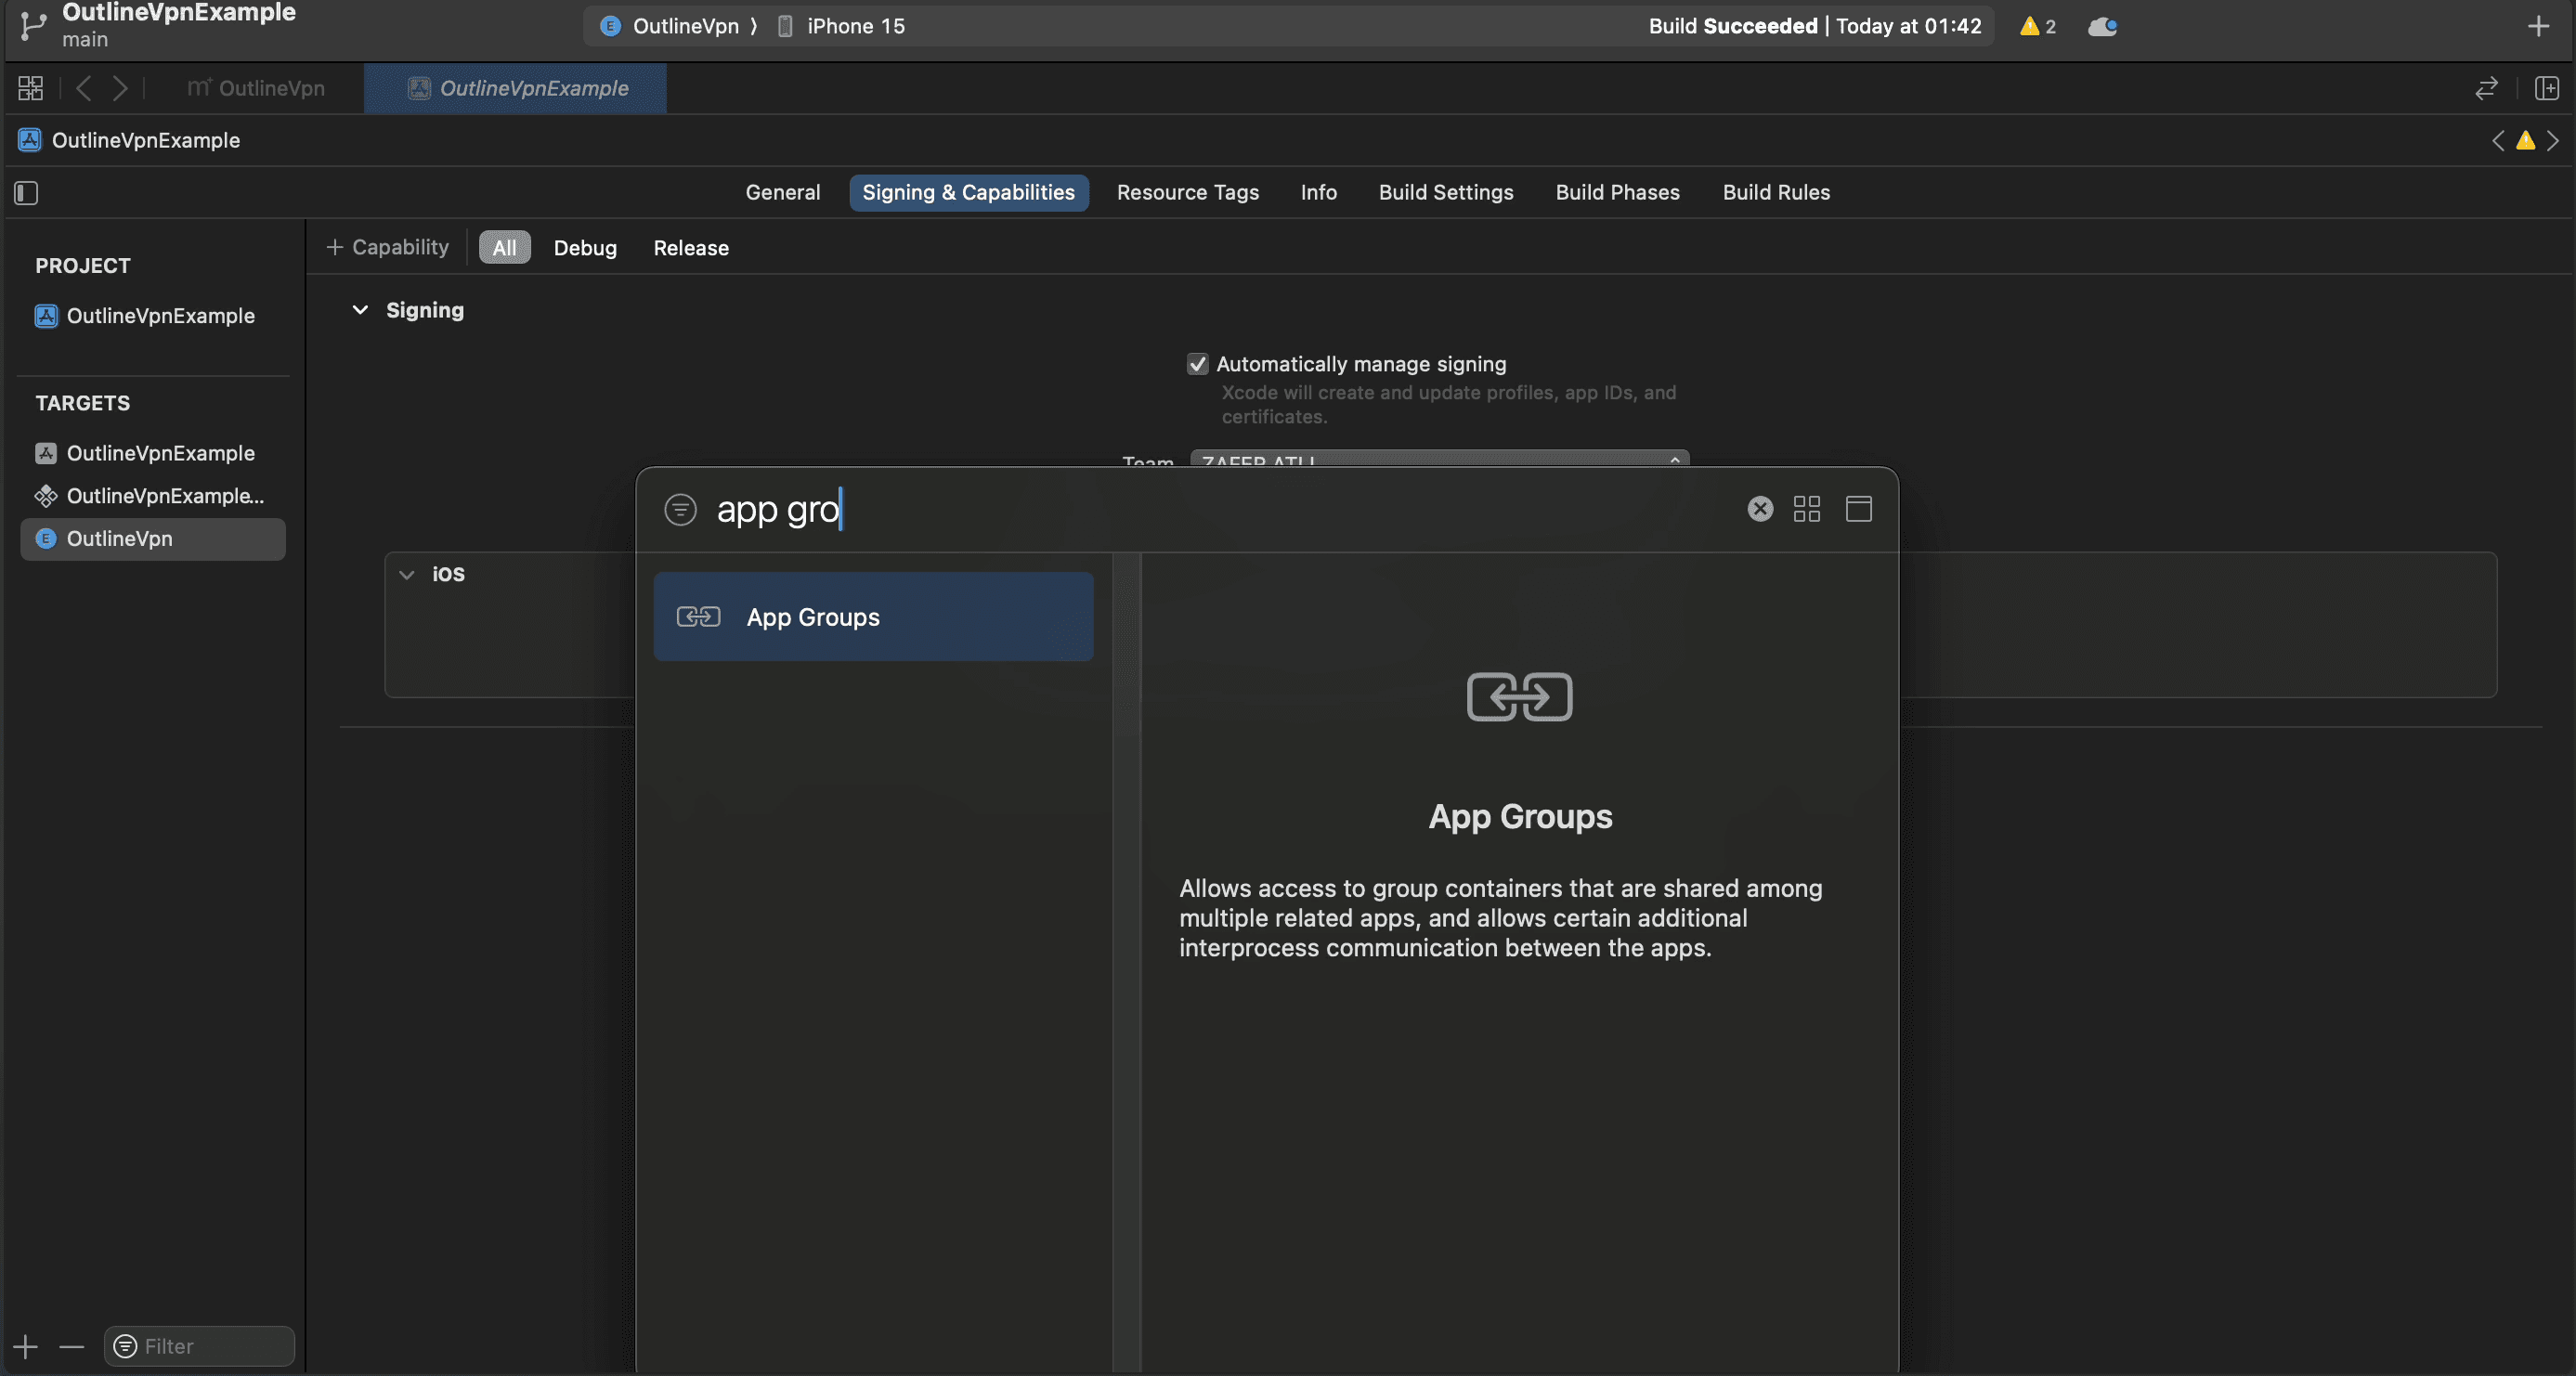2576x1376 pixels.
Task: Select the OutlineVpnExample editor tab
Action: (516, 88)
